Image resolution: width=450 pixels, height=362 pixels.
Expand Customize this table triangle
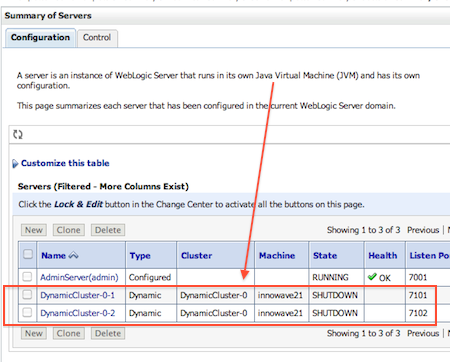click(15, 164)
